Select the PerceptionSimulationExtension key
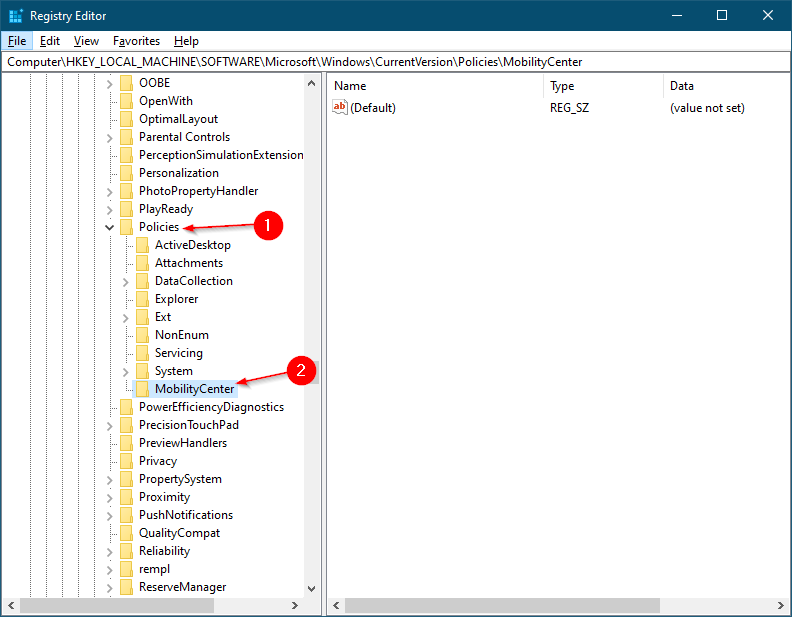The image size is (792, 617). [221, 155]
